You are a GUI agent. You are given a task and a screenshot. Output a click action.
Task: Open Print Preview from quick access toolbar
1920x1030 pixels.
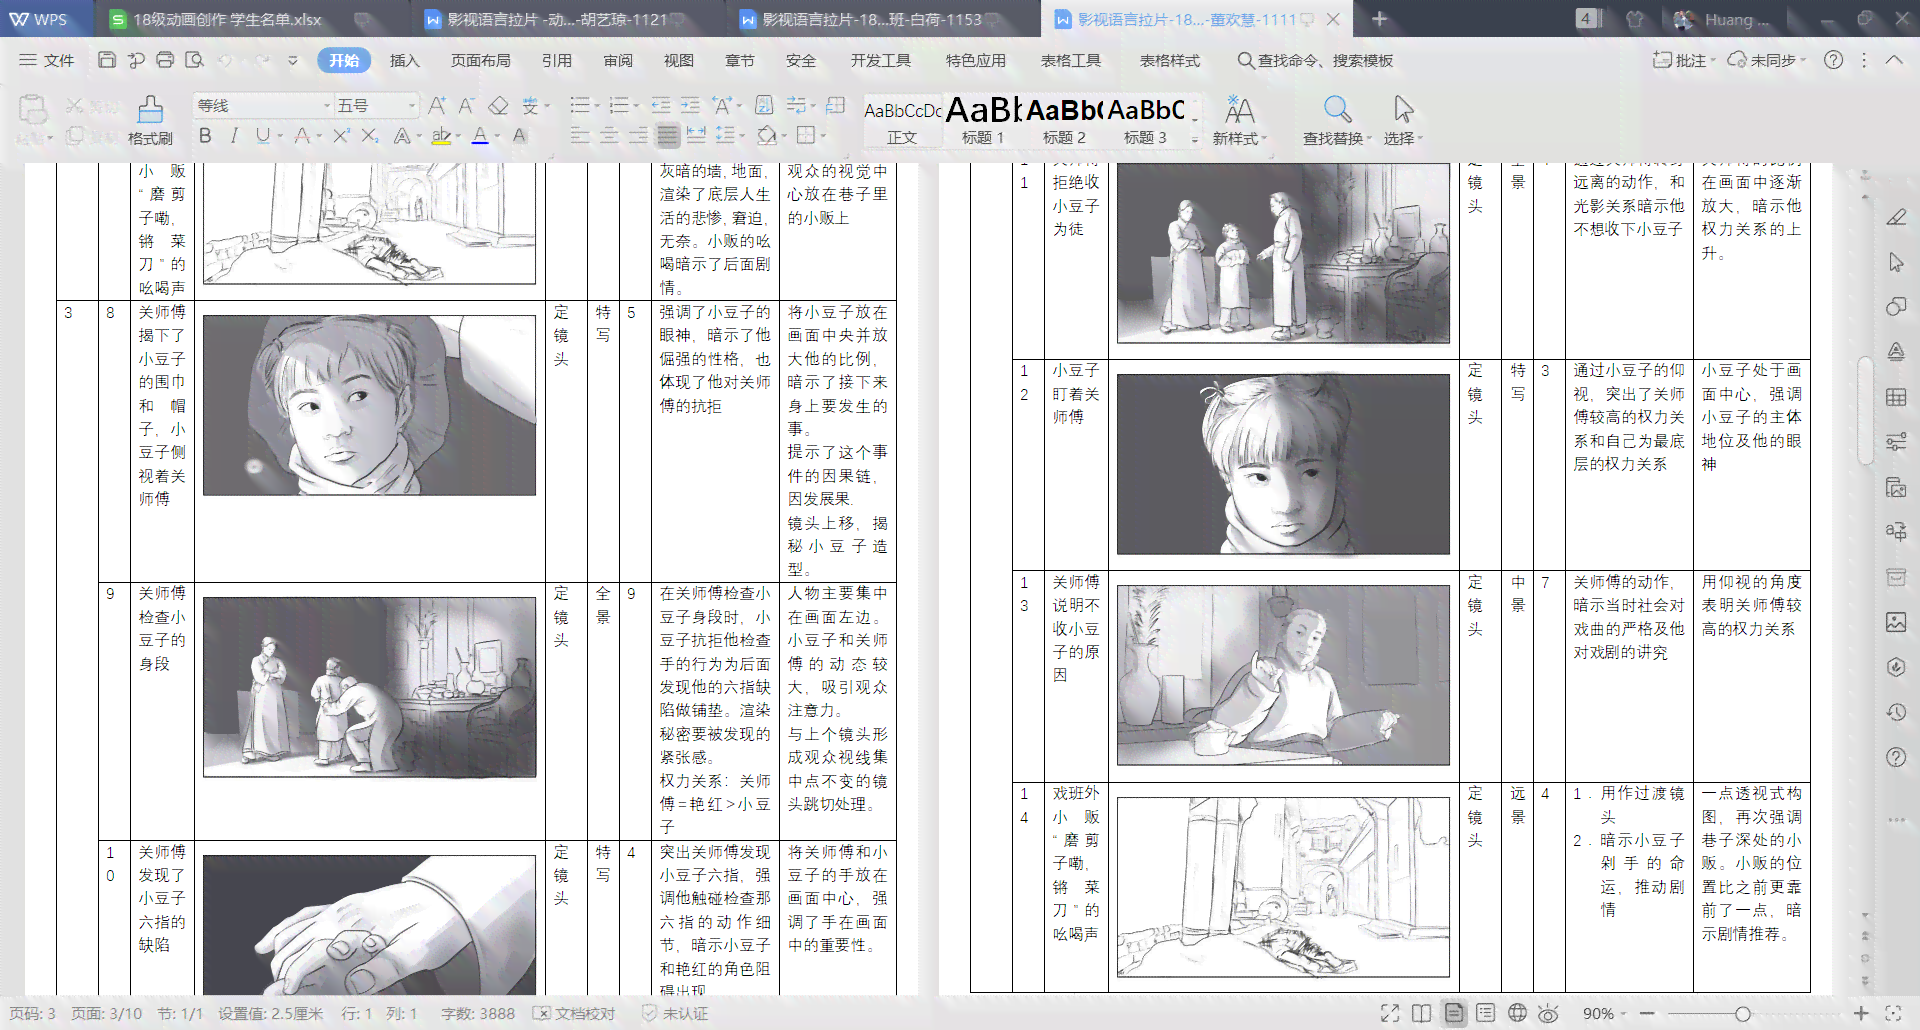click(194, 60)
